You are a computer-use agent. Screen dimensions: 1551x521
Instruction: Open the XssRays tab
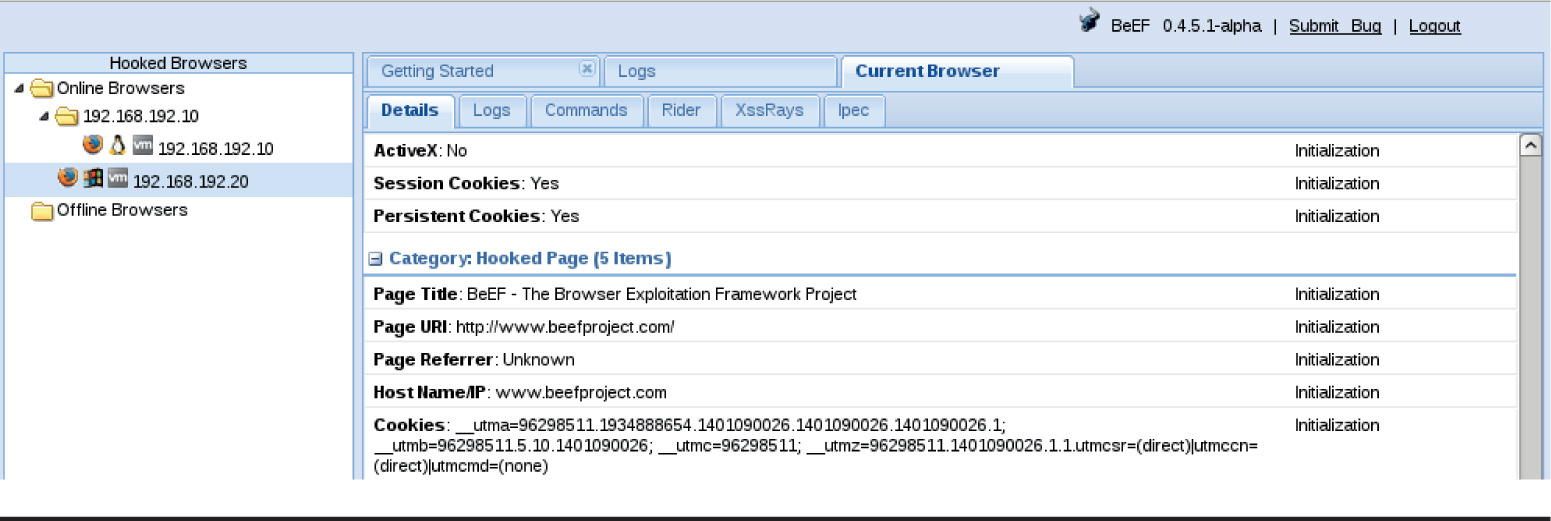tap(769, 110)
